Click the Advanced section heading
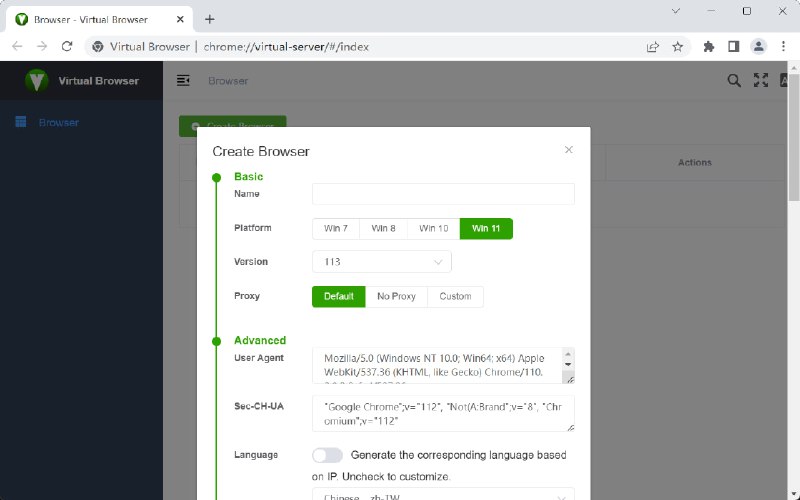The image size is (800, 500). click(x=260, y=340)
